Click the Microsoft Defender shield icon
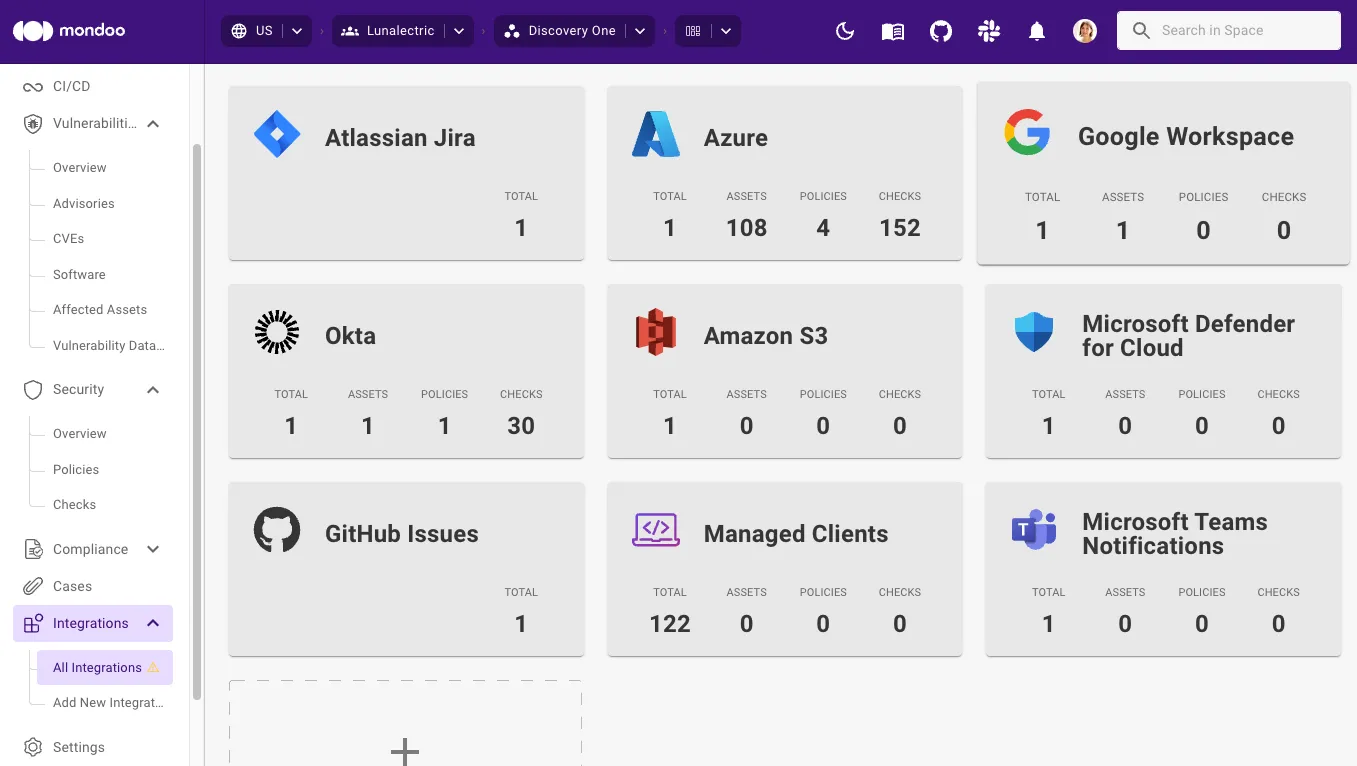 click(x=1034, y=332)
